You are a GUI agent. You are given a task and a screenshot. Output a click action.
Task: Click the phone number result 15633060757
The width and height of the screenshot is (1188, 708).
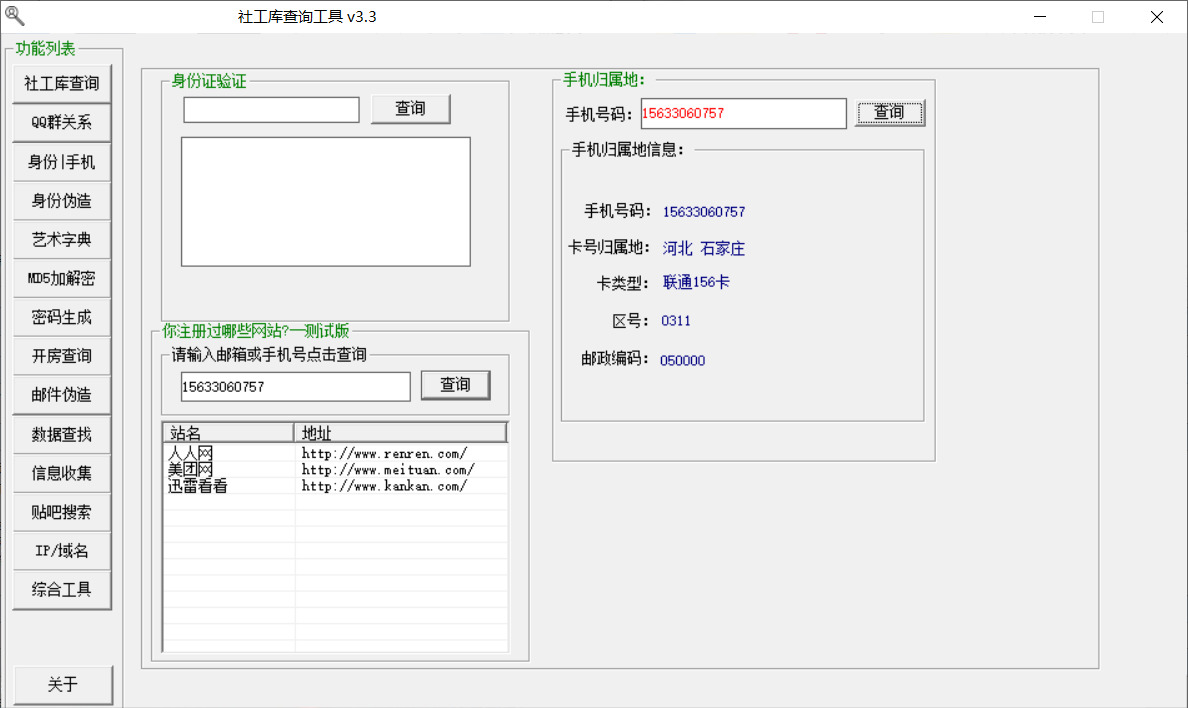(x=704, y=212)
